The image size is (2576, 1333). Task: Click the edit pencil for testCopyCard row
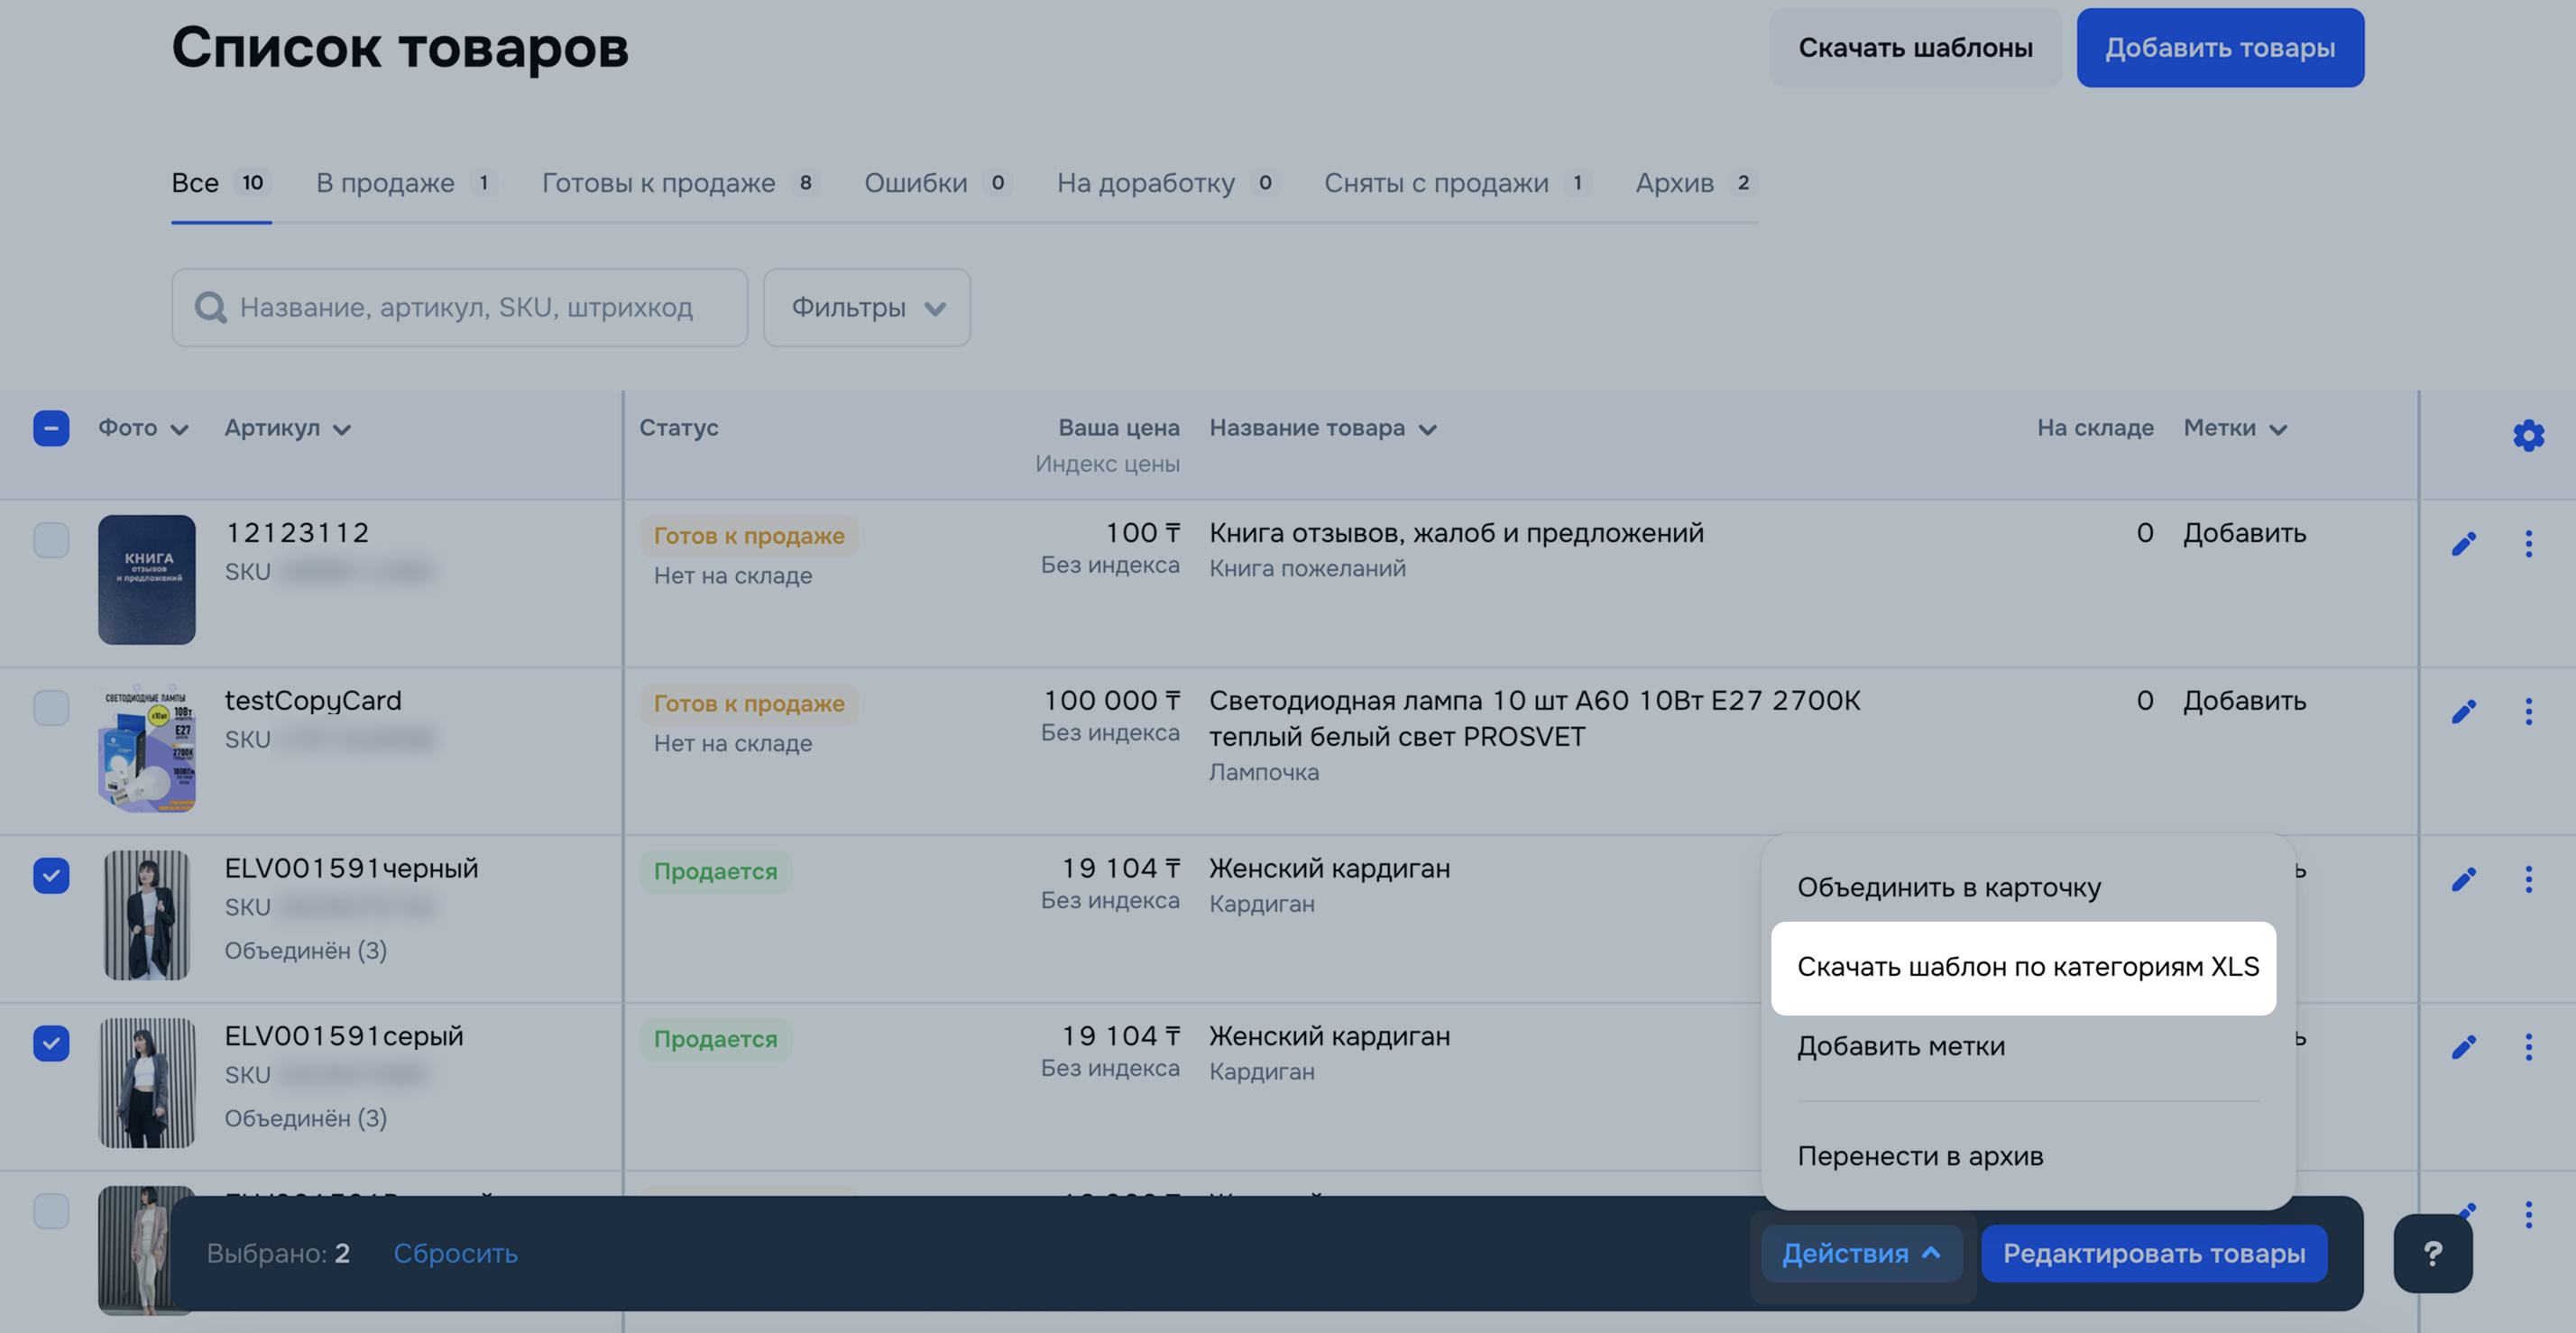(2463, 712)
